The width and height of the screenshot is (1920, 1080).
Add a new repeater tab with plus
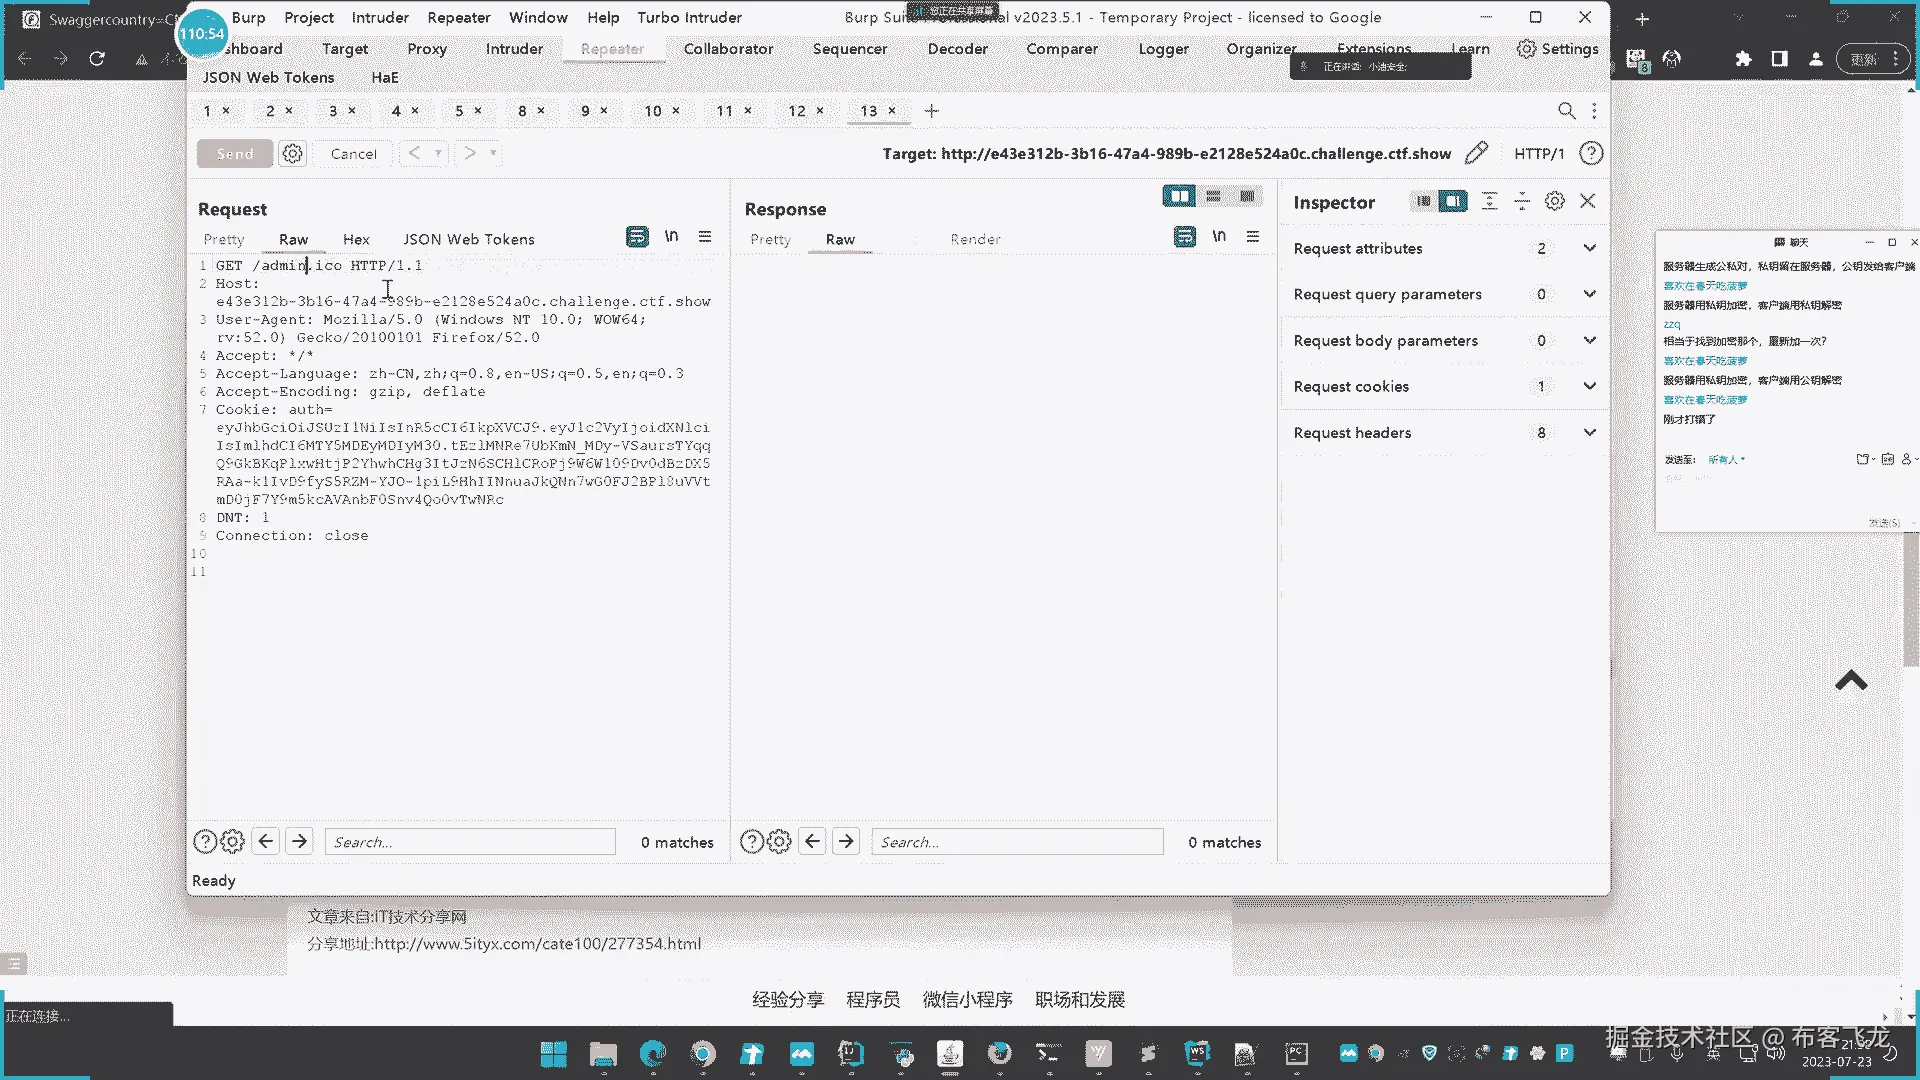(x=931, y=111)
